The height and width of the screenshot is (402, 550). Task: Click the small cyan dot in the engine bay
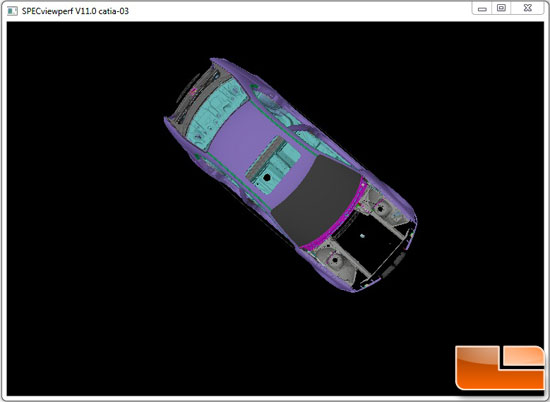coord(363,236)
